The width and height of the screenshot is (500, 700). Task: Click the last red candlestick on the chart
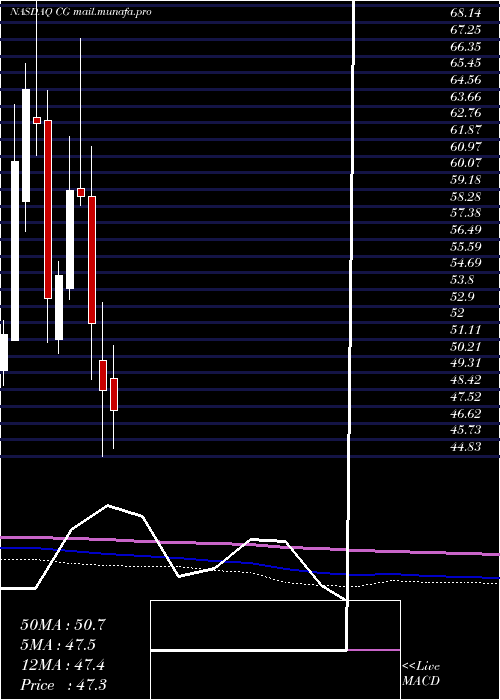(x=114, y=394)
